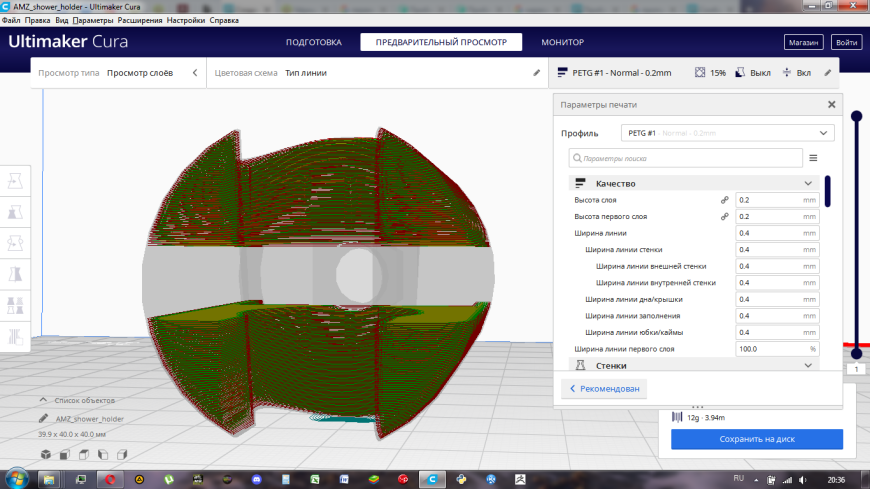870x489 pixels.
Task: Click the Cura icon in taskbar
Action: pos(432,479)
